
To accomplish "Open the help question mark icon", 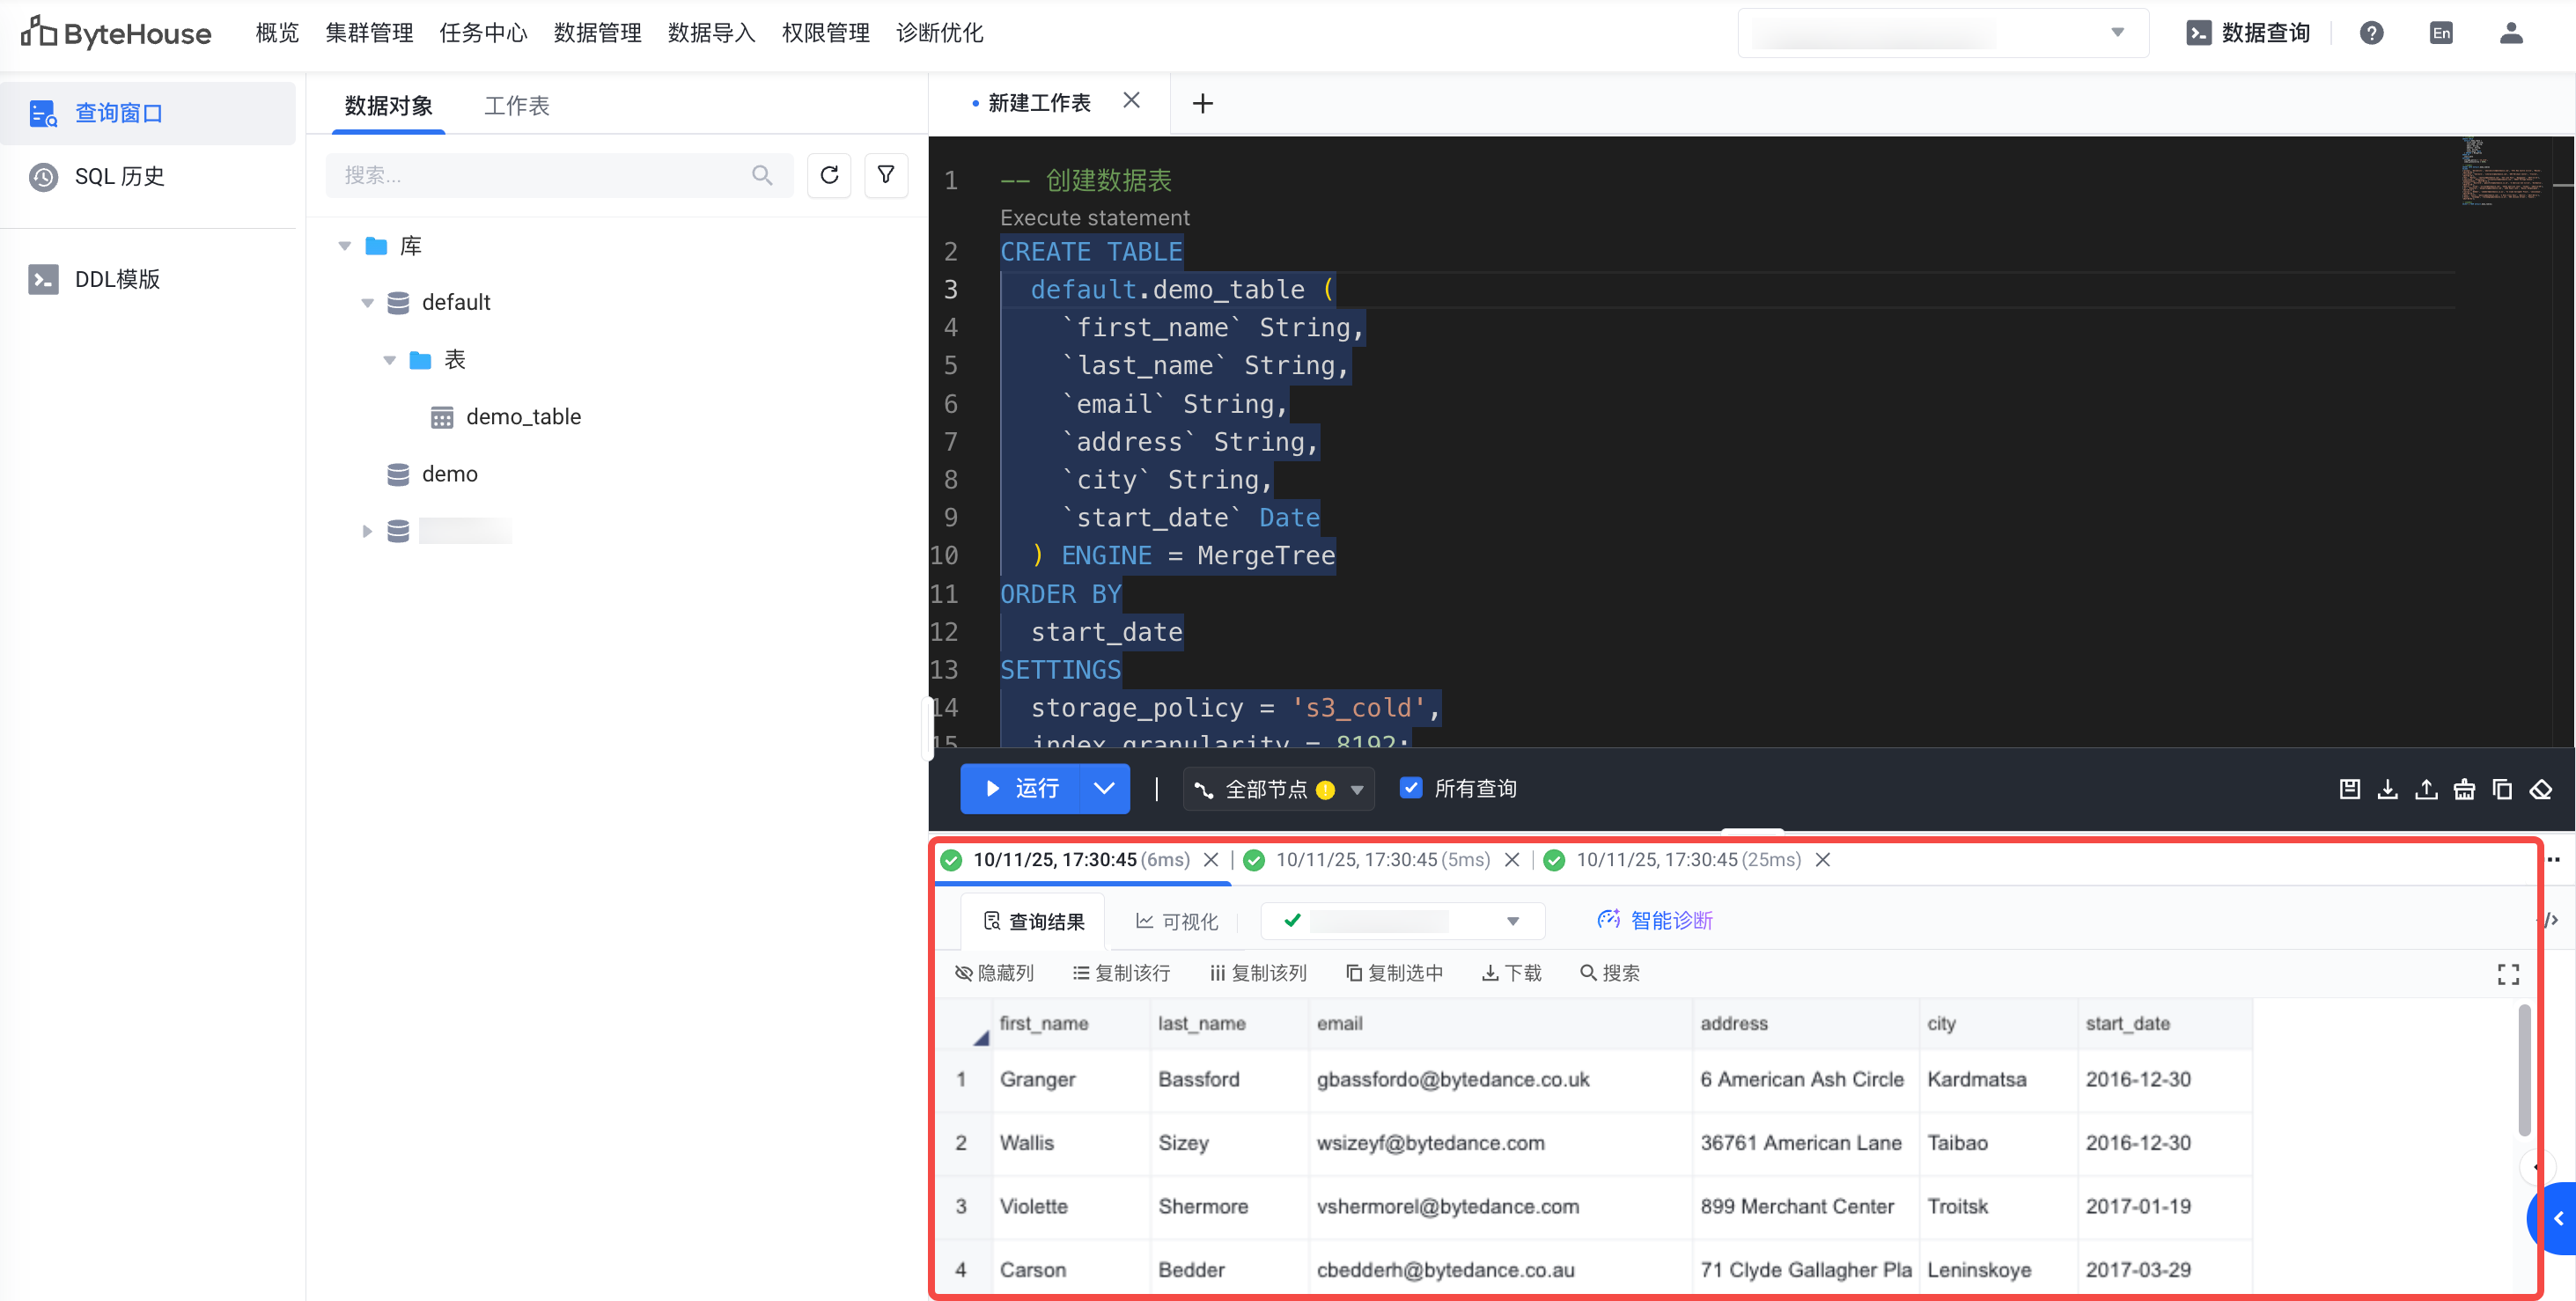I will tap(2371, 33).
